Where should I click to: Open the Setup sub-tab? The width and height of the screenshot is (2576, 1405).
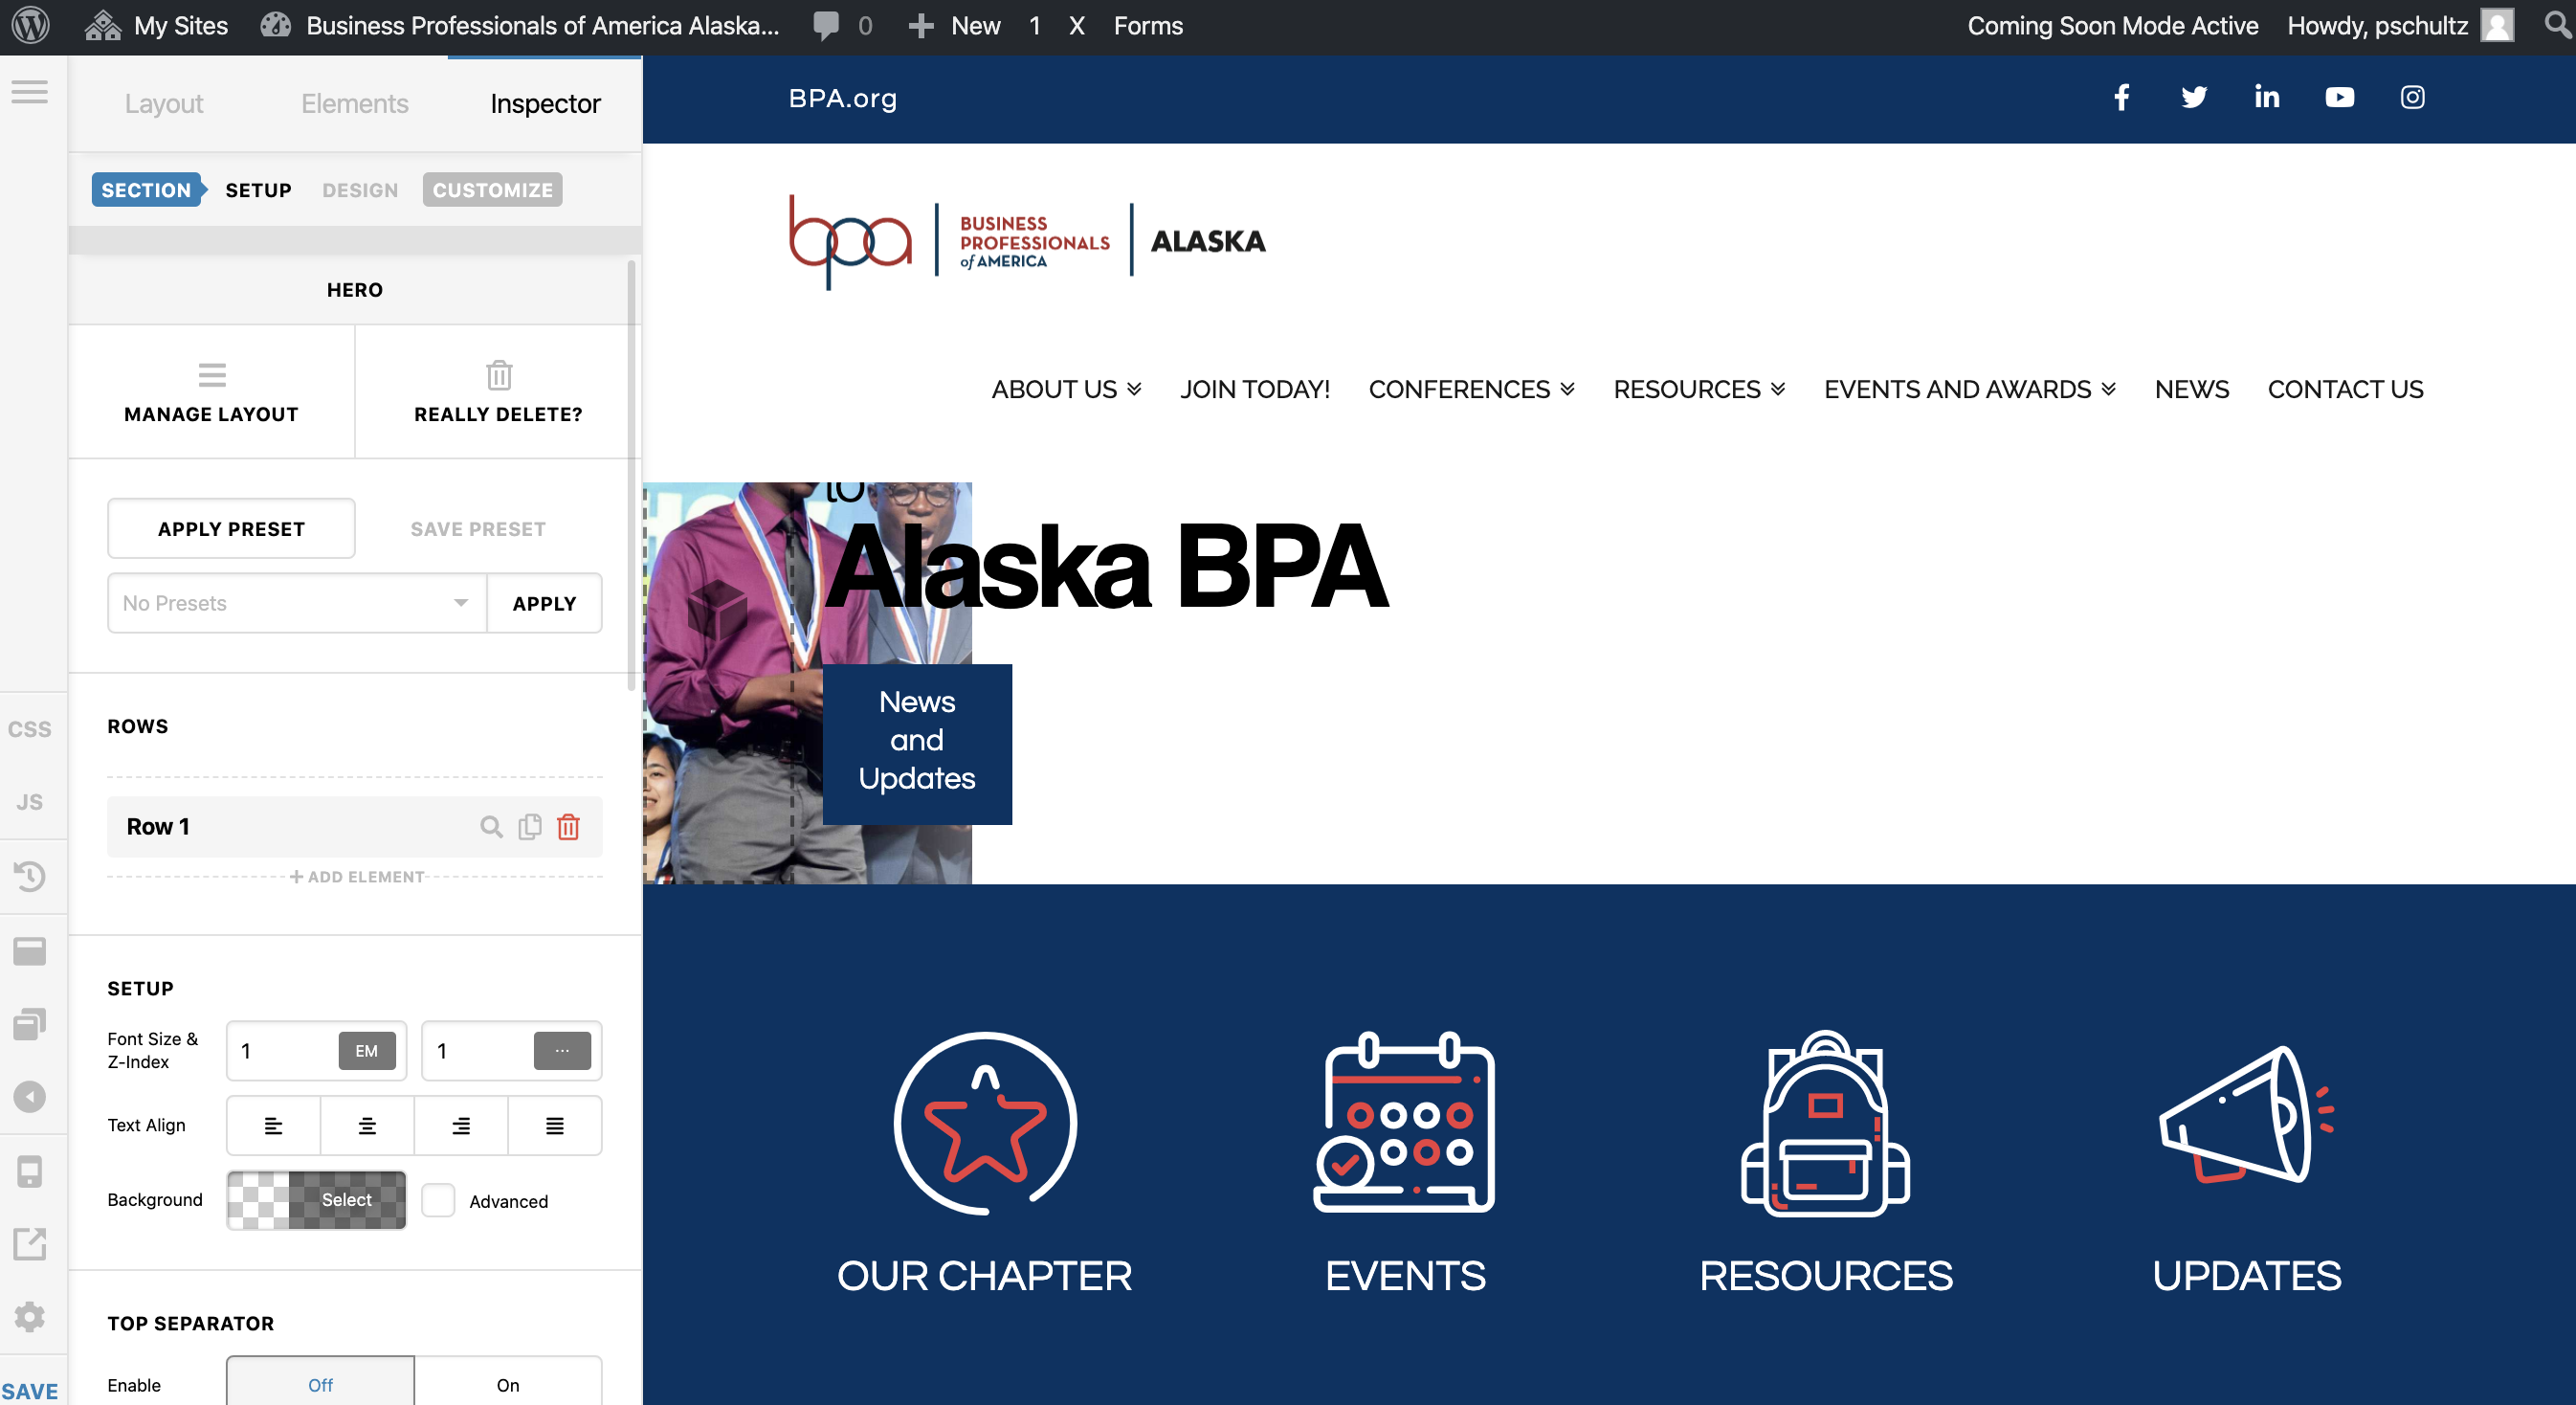(258, 190)
